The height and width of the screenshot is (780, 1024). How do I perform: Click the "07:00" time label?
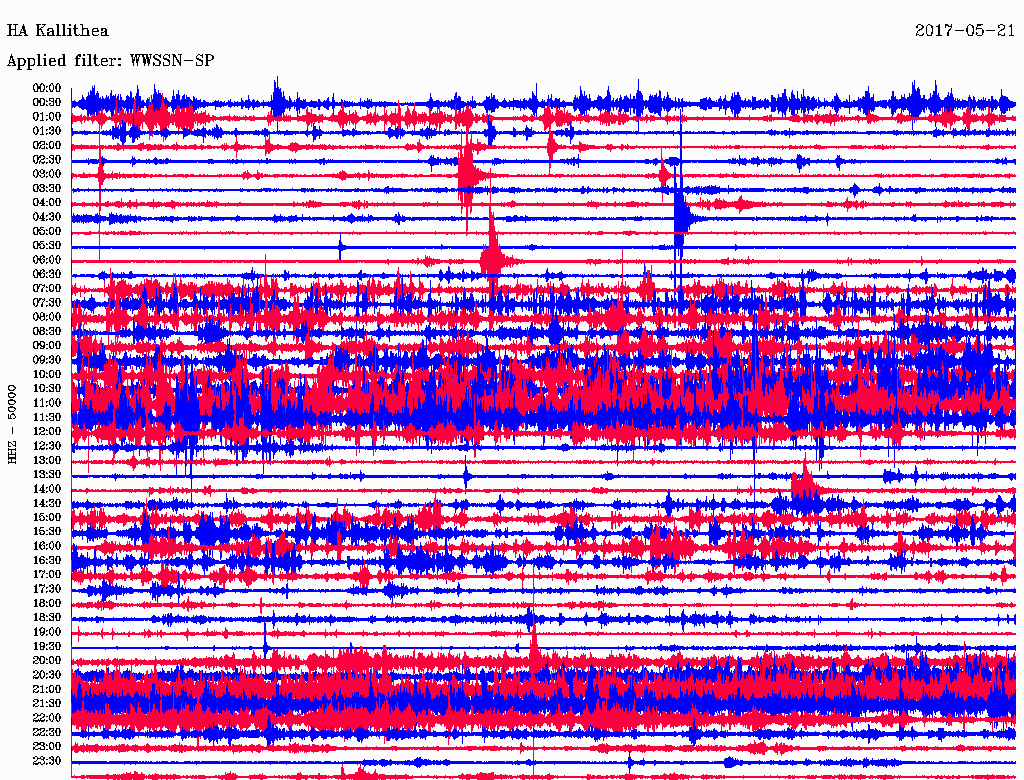coord(47,288)
